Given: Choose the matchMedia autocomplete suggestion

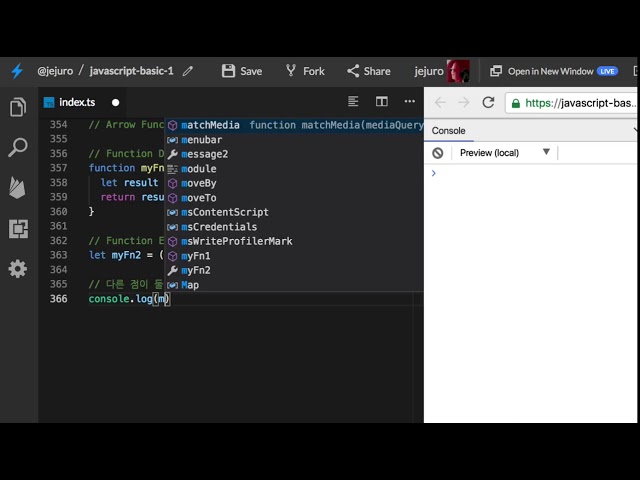Looking at the screenshot, I should pos(210,125).
